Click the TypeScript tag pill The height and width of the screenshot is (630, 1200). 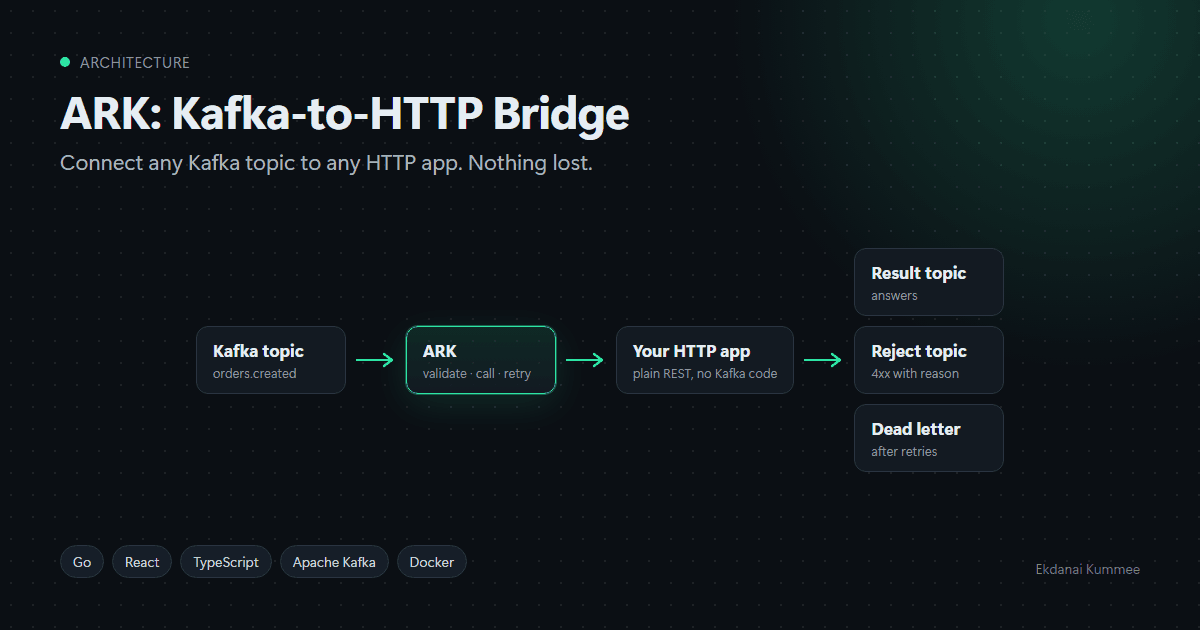coord(226,562)
